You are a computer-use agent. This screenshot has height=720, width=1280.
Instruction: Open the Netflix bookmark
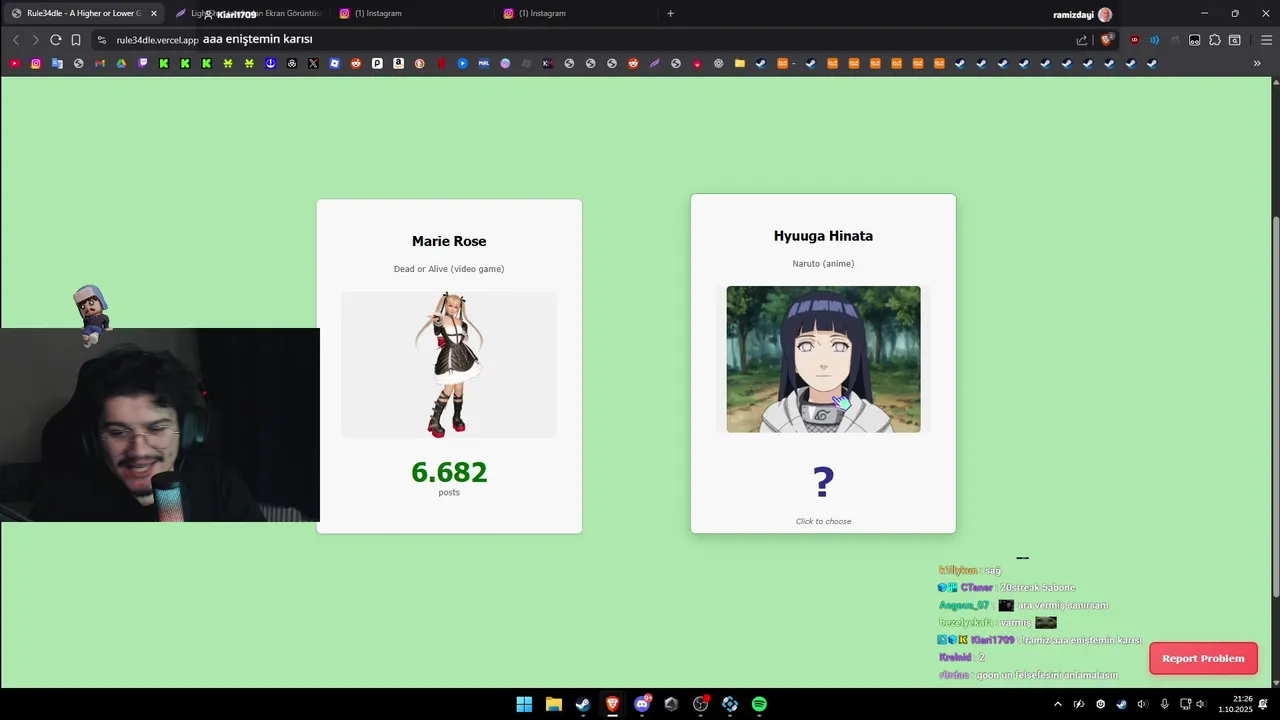[441, 63]
